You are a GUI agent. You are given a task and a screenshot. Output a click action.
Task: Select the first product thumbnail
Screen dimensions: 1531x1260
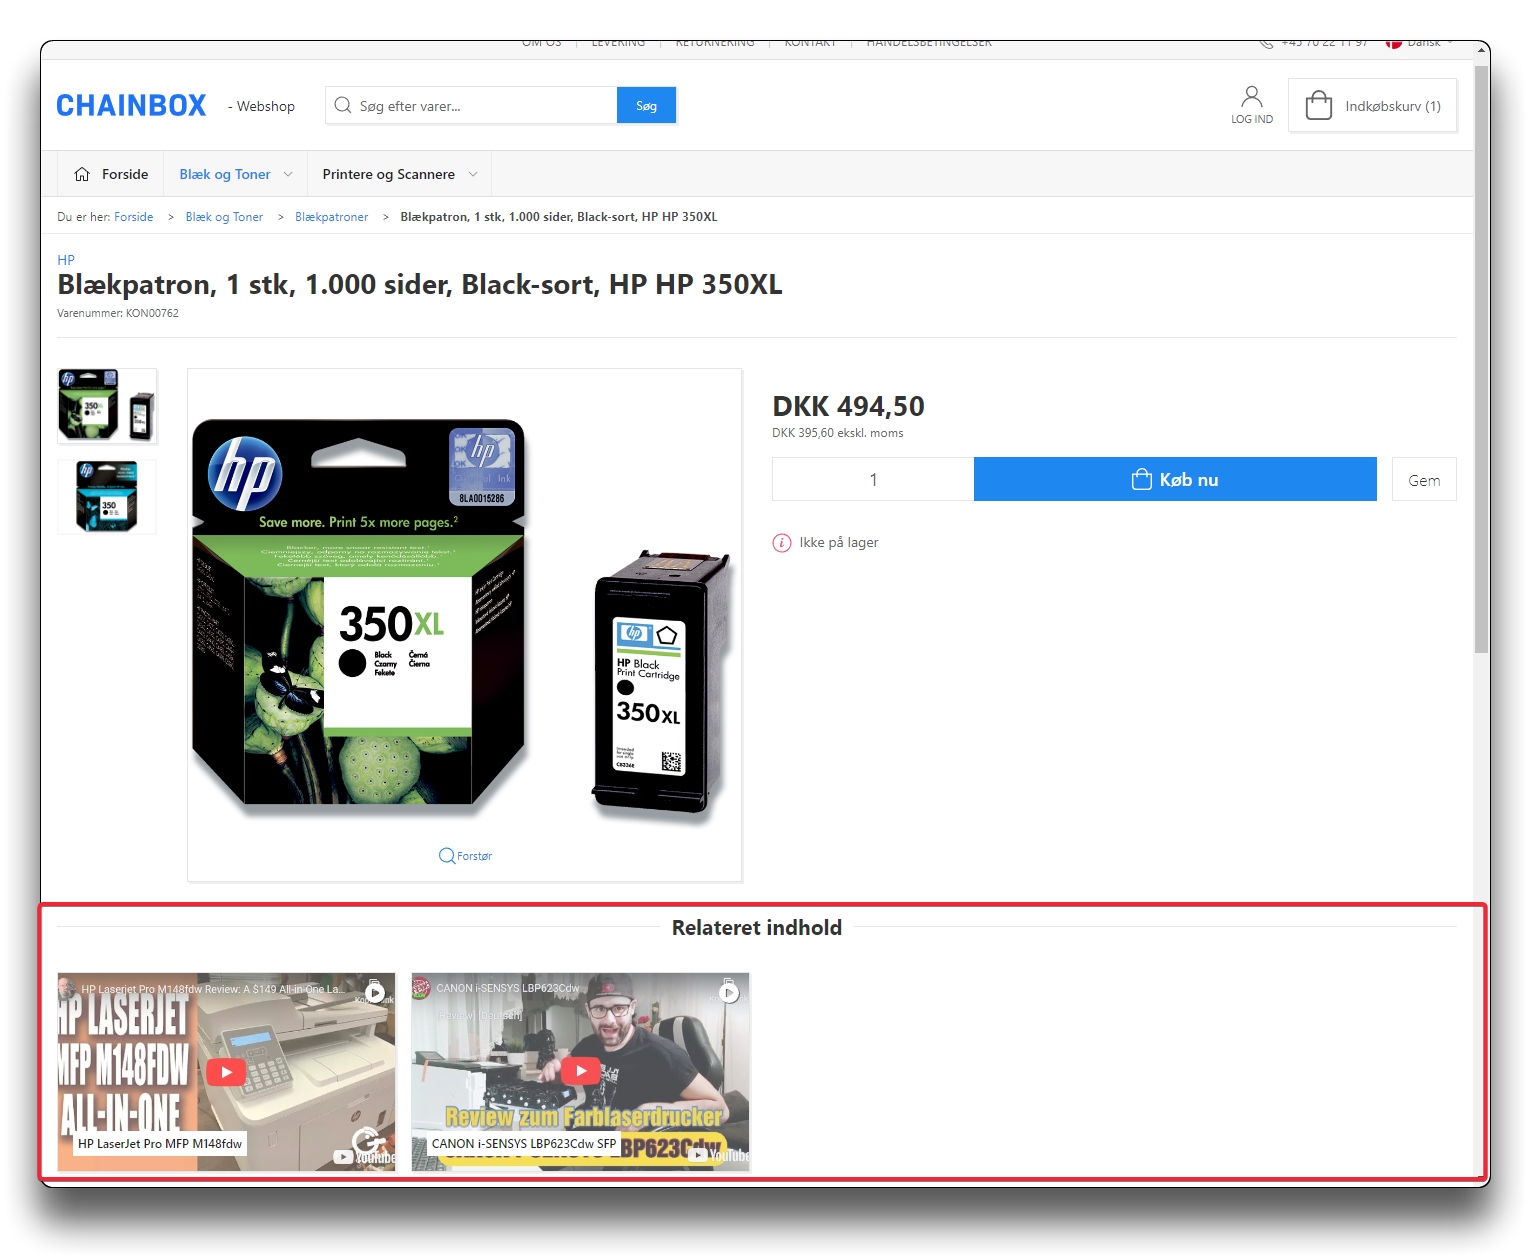107,406
